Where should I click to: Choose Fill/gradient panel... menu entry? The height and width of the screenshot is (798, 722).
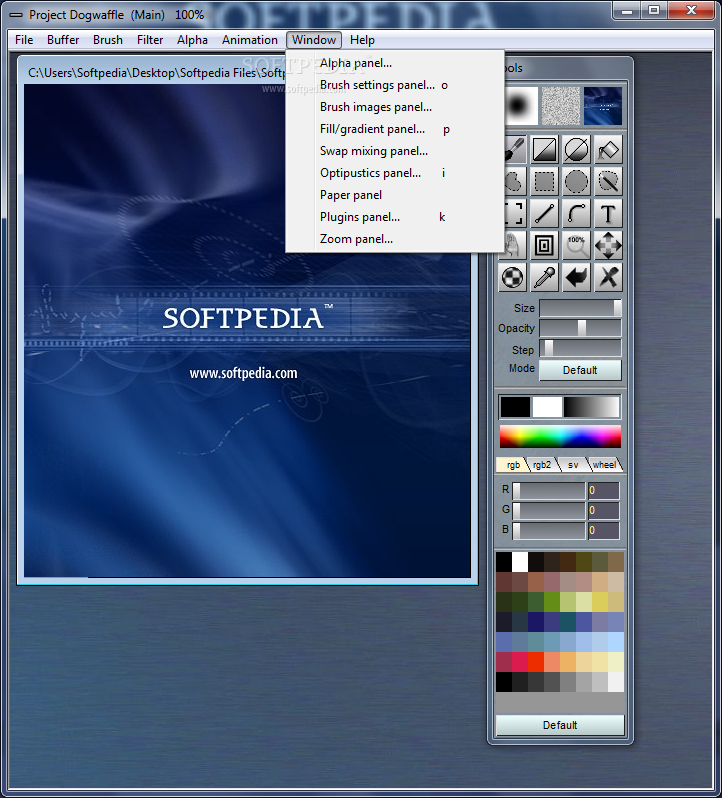pos(395,129)
